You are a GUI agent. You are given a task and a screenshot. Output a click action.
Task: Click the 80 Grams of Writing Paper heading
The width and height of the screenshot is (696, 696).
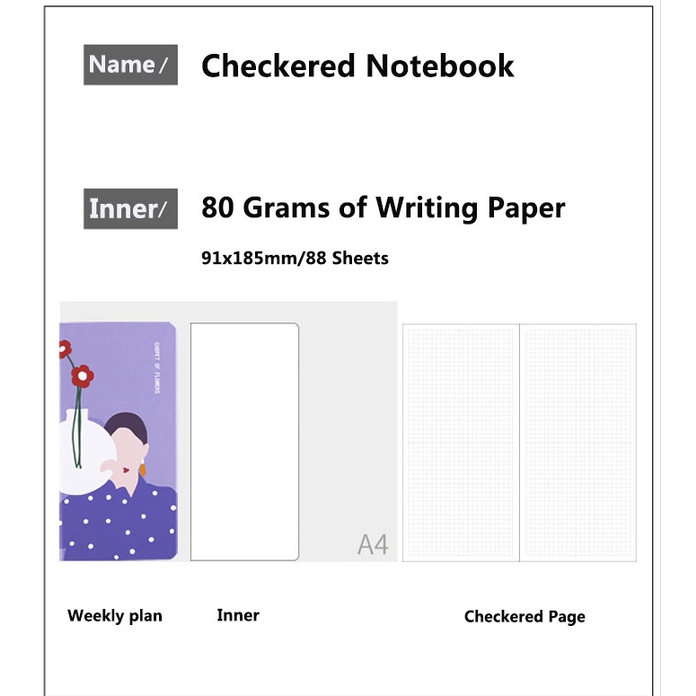pyautogui.click(x=383, y=208)
